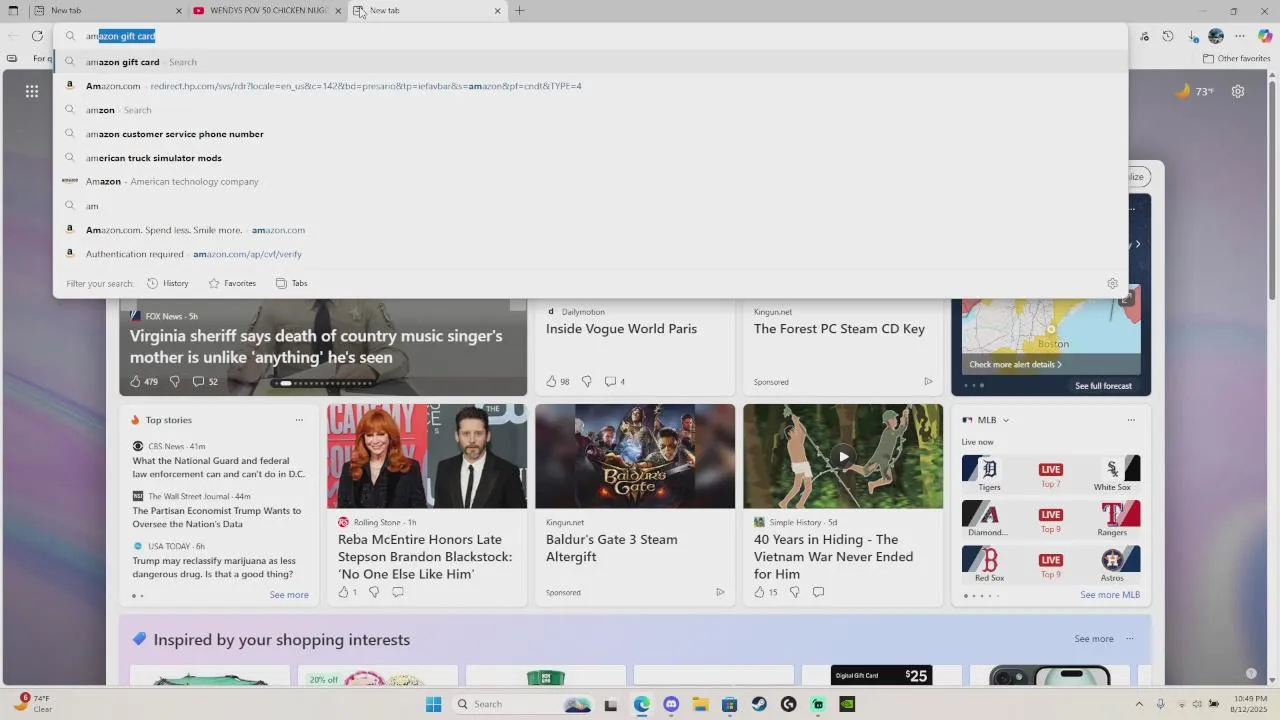1280x720 pixels.
Task: Open Reba McEntire article photo
Action: [427, 456]
